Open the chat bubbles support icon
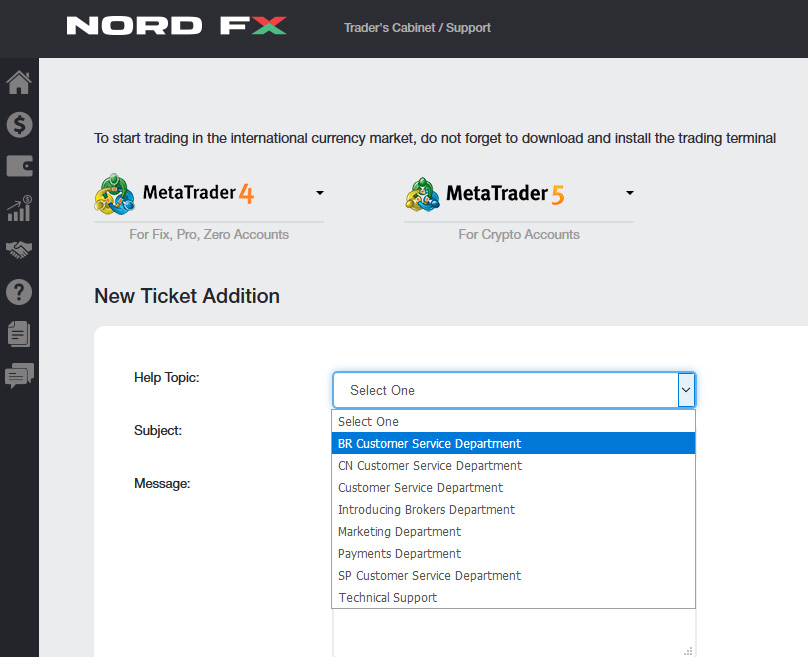The height and width of the screenshot is (657, 808). tap(19, 376)
